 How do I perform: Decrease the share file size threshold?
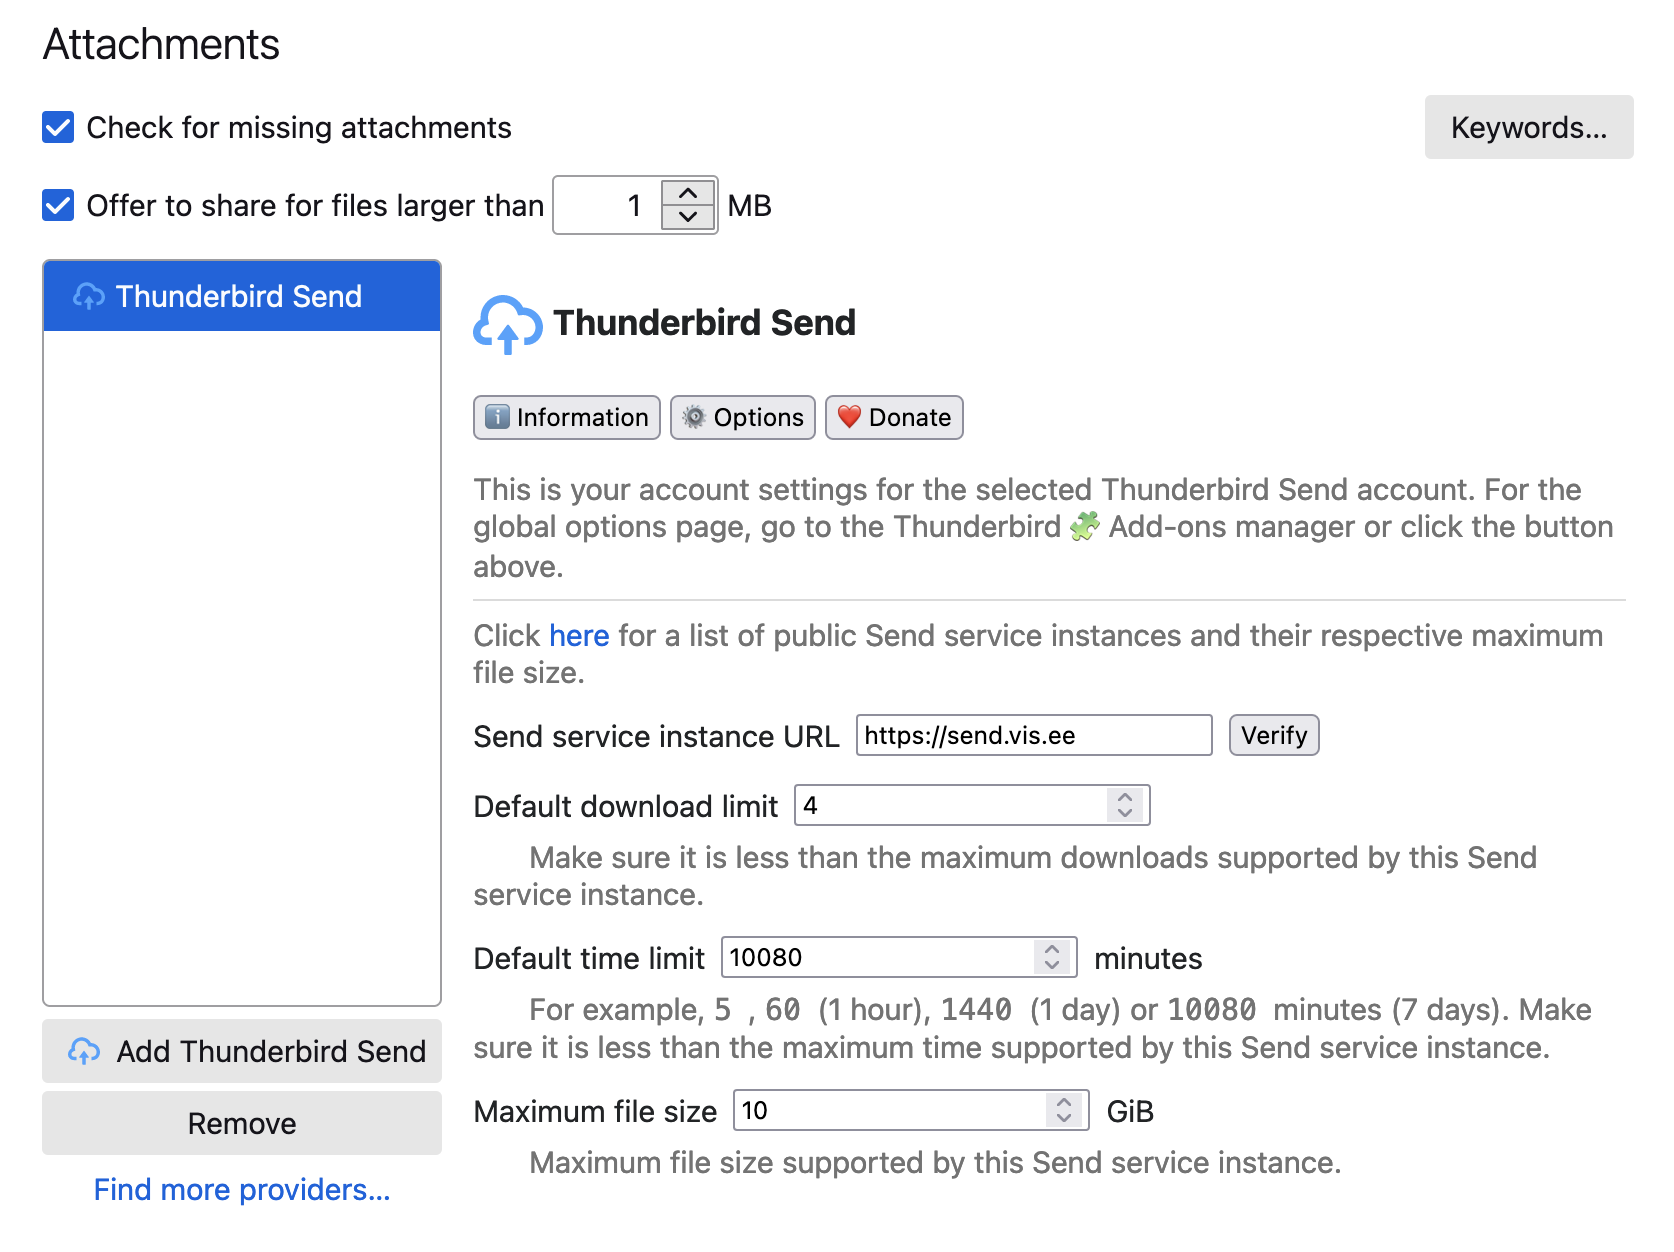point(688,217)
